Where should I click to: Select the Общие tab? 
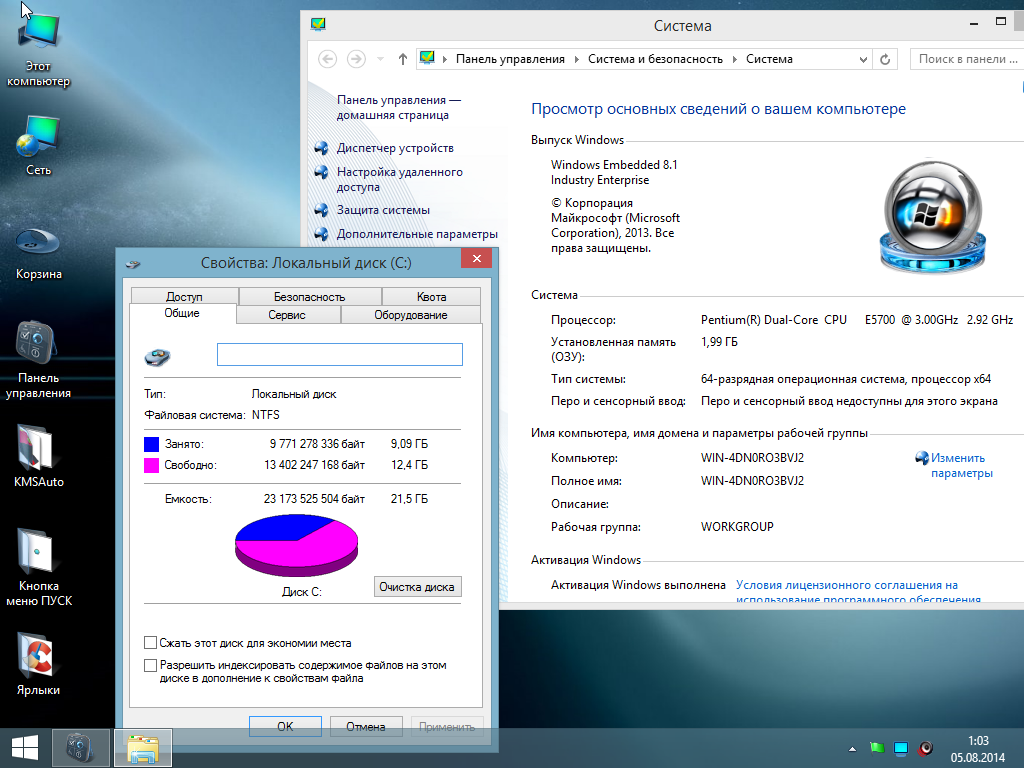182,313
